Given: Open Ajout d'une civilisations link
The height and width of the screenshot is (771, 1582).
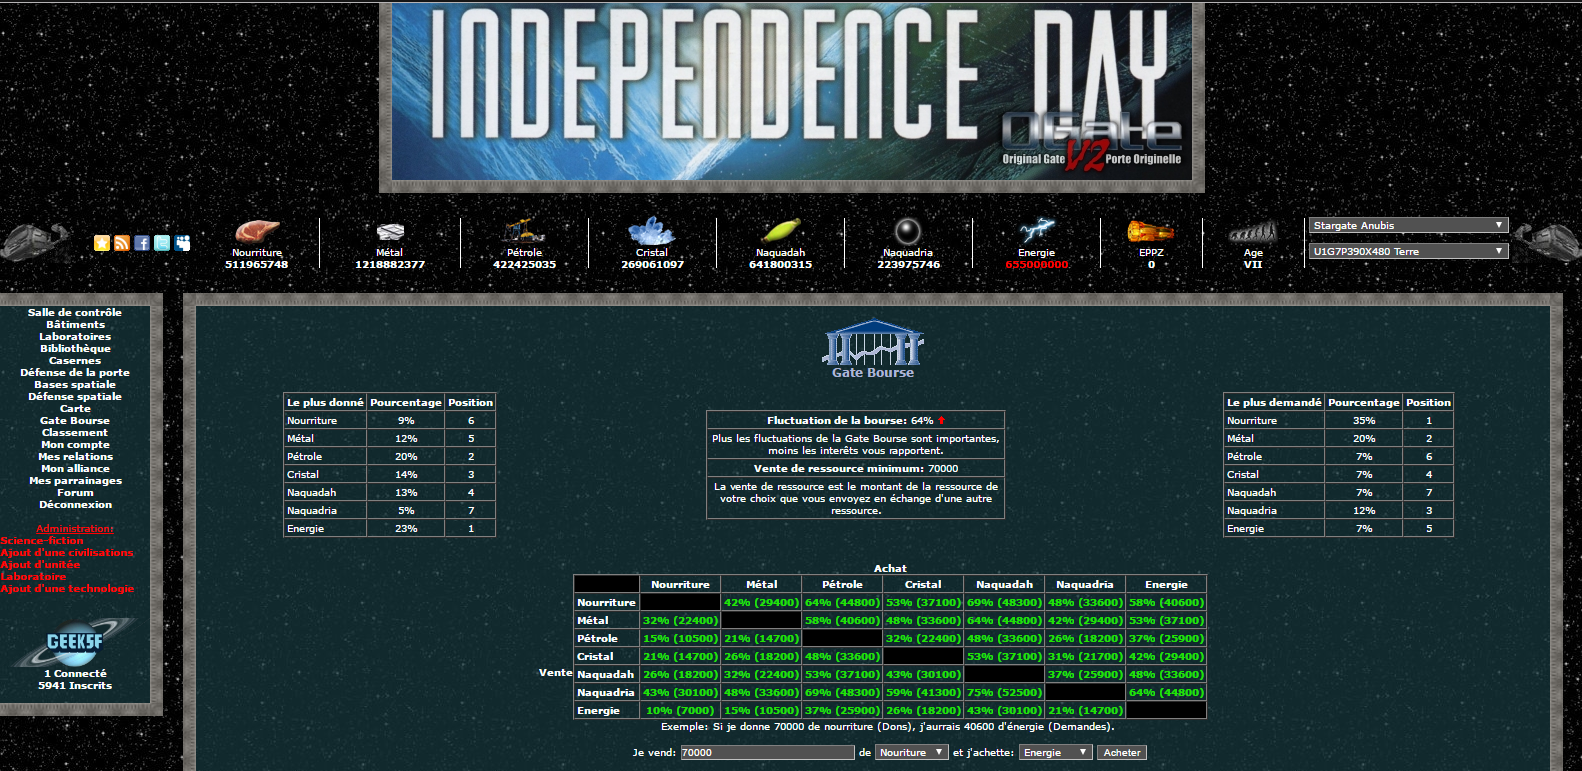Looking at the screenshot, I should pyautogui.click(x=67, y=552).
